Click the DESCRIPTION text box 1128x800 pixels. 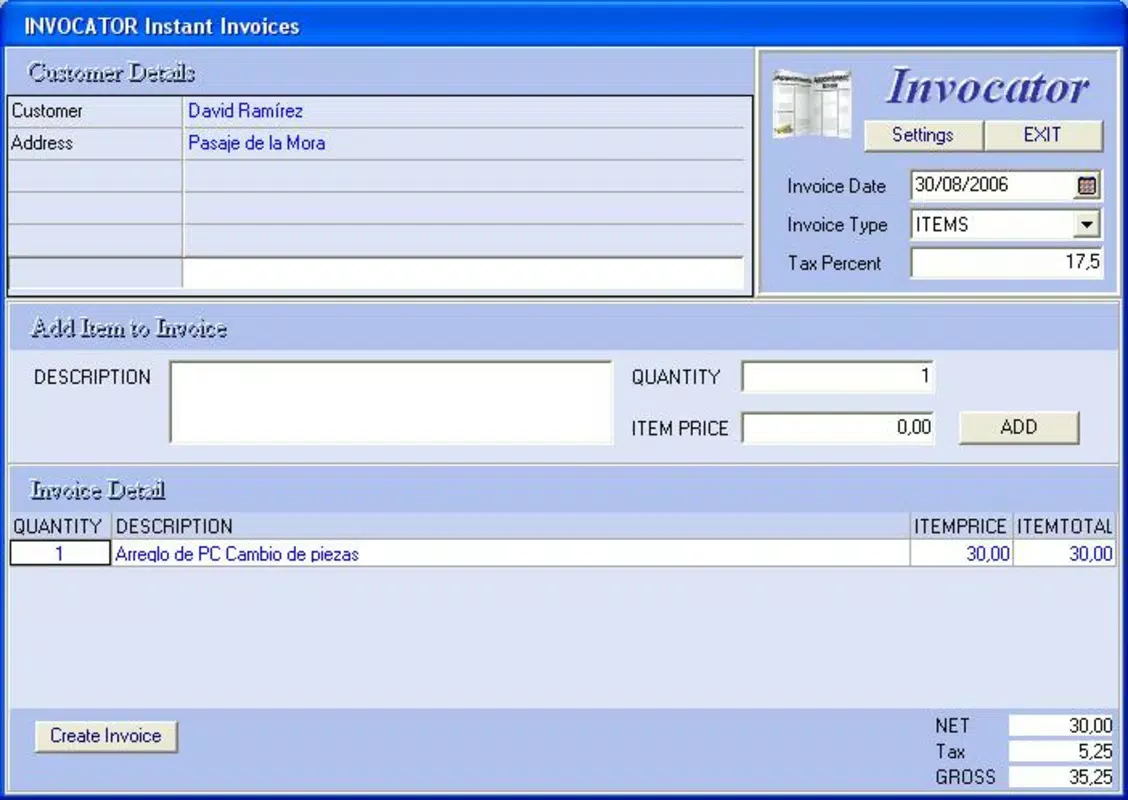tap(391, 402)
